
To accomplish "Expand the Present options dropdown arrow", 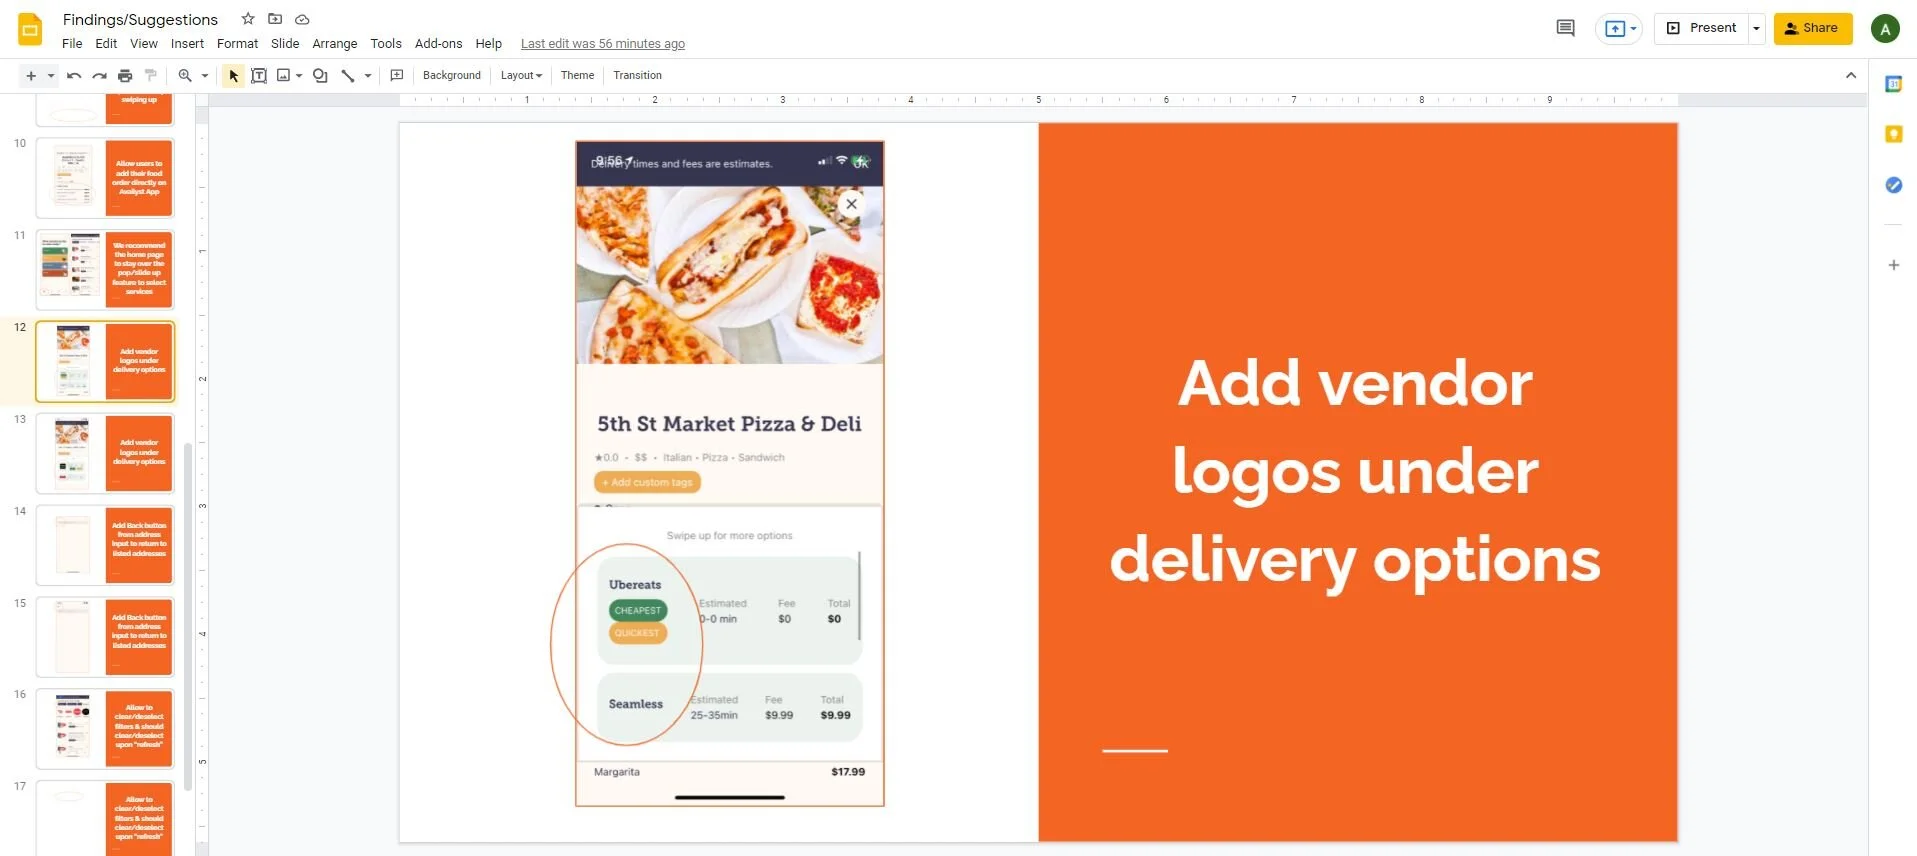I will point(1756,28).
